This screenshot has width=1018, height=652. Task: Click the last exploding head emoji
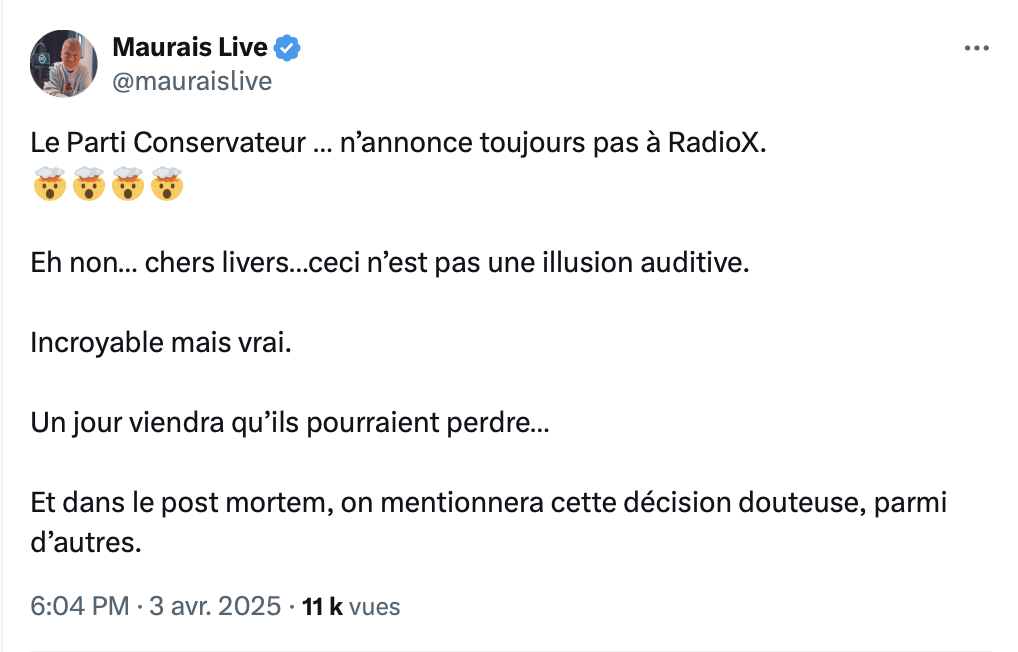click(167, 184)
